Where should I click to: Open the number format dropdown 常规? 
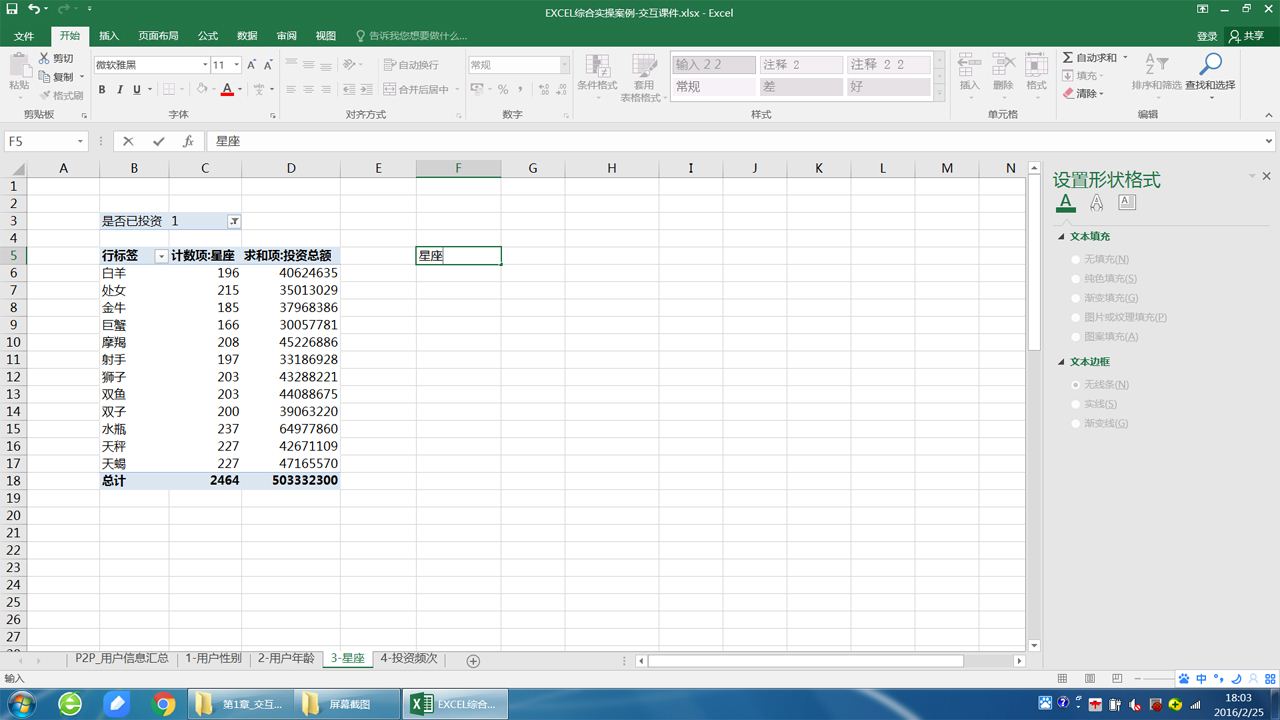564,65
